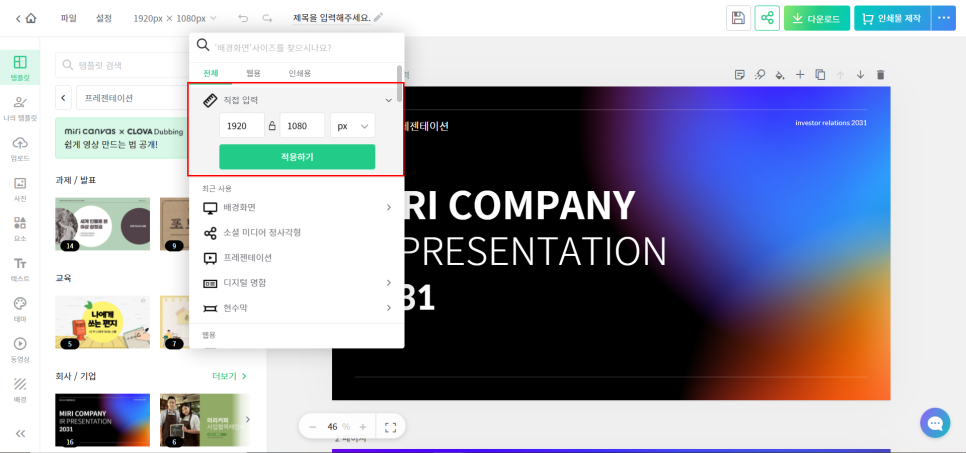This screenshot has height=453, width=966.
Task: Switch to the 전체 tab
Action: tap(211, 73)
